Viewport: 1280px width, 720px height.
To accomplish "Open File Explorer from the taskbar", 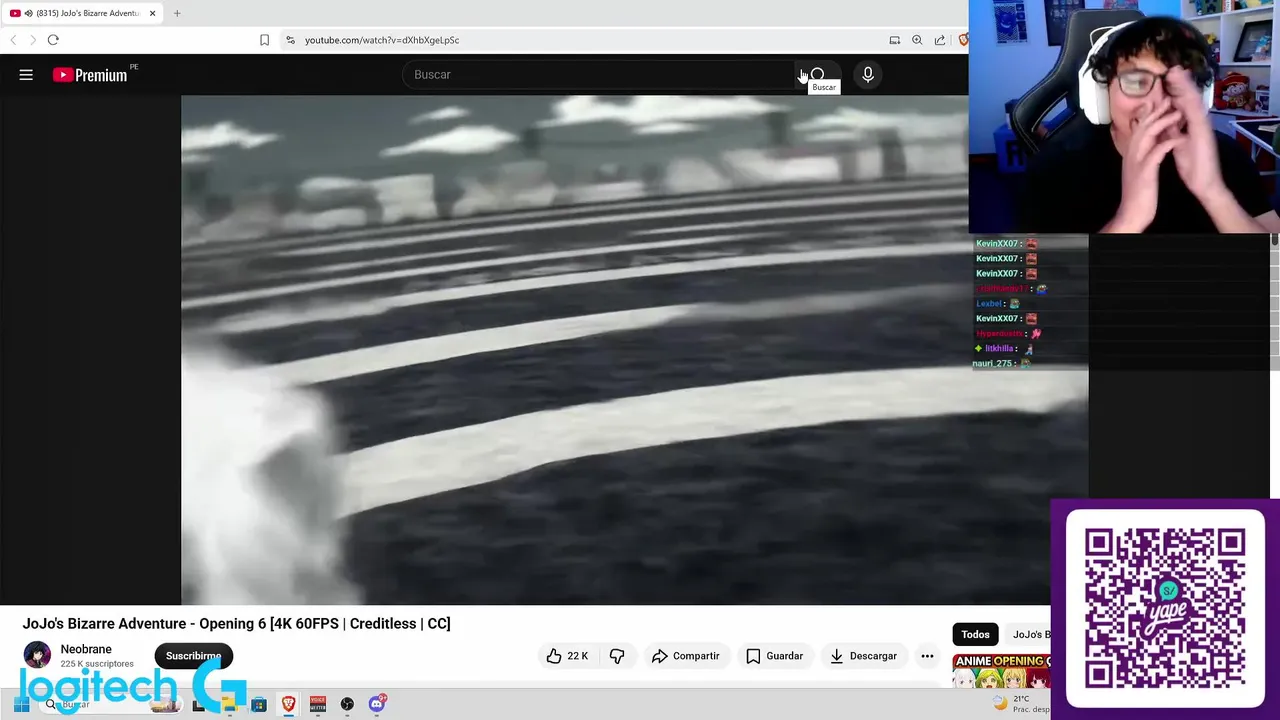I will point(229,704).
